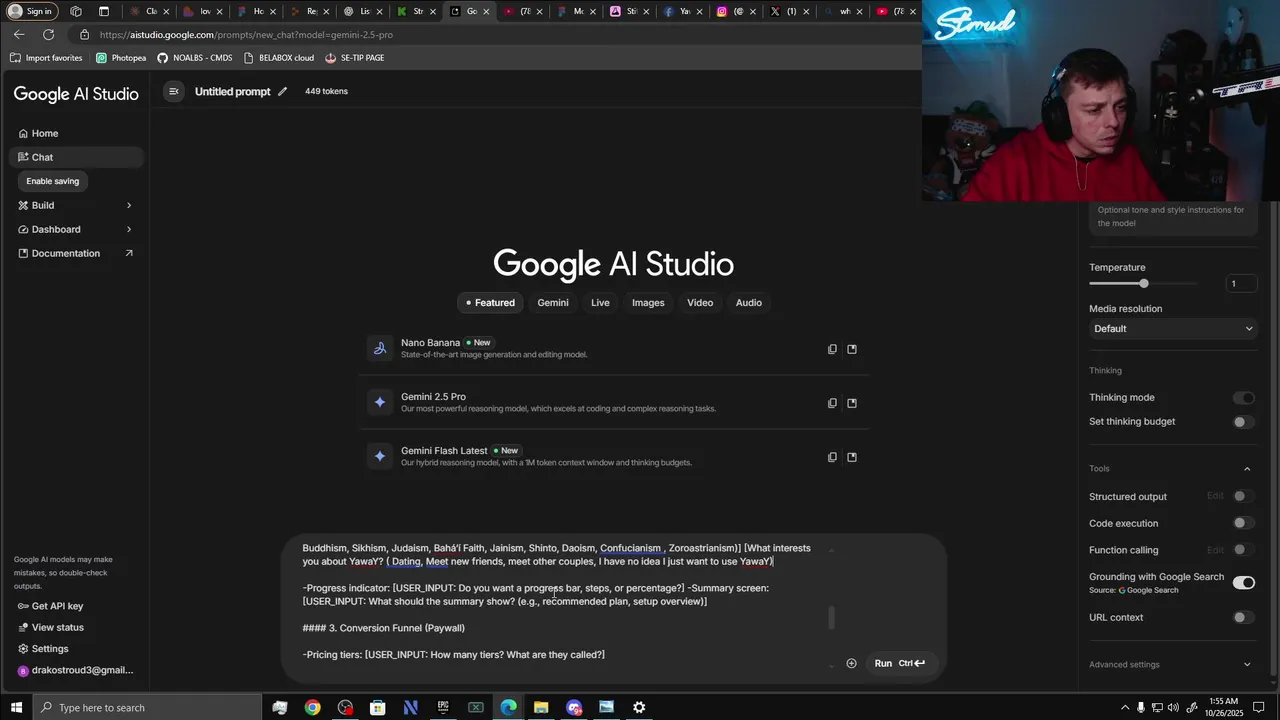Open File Explorer from the taskbar
1280x720 pixels.
pos(541,707)
